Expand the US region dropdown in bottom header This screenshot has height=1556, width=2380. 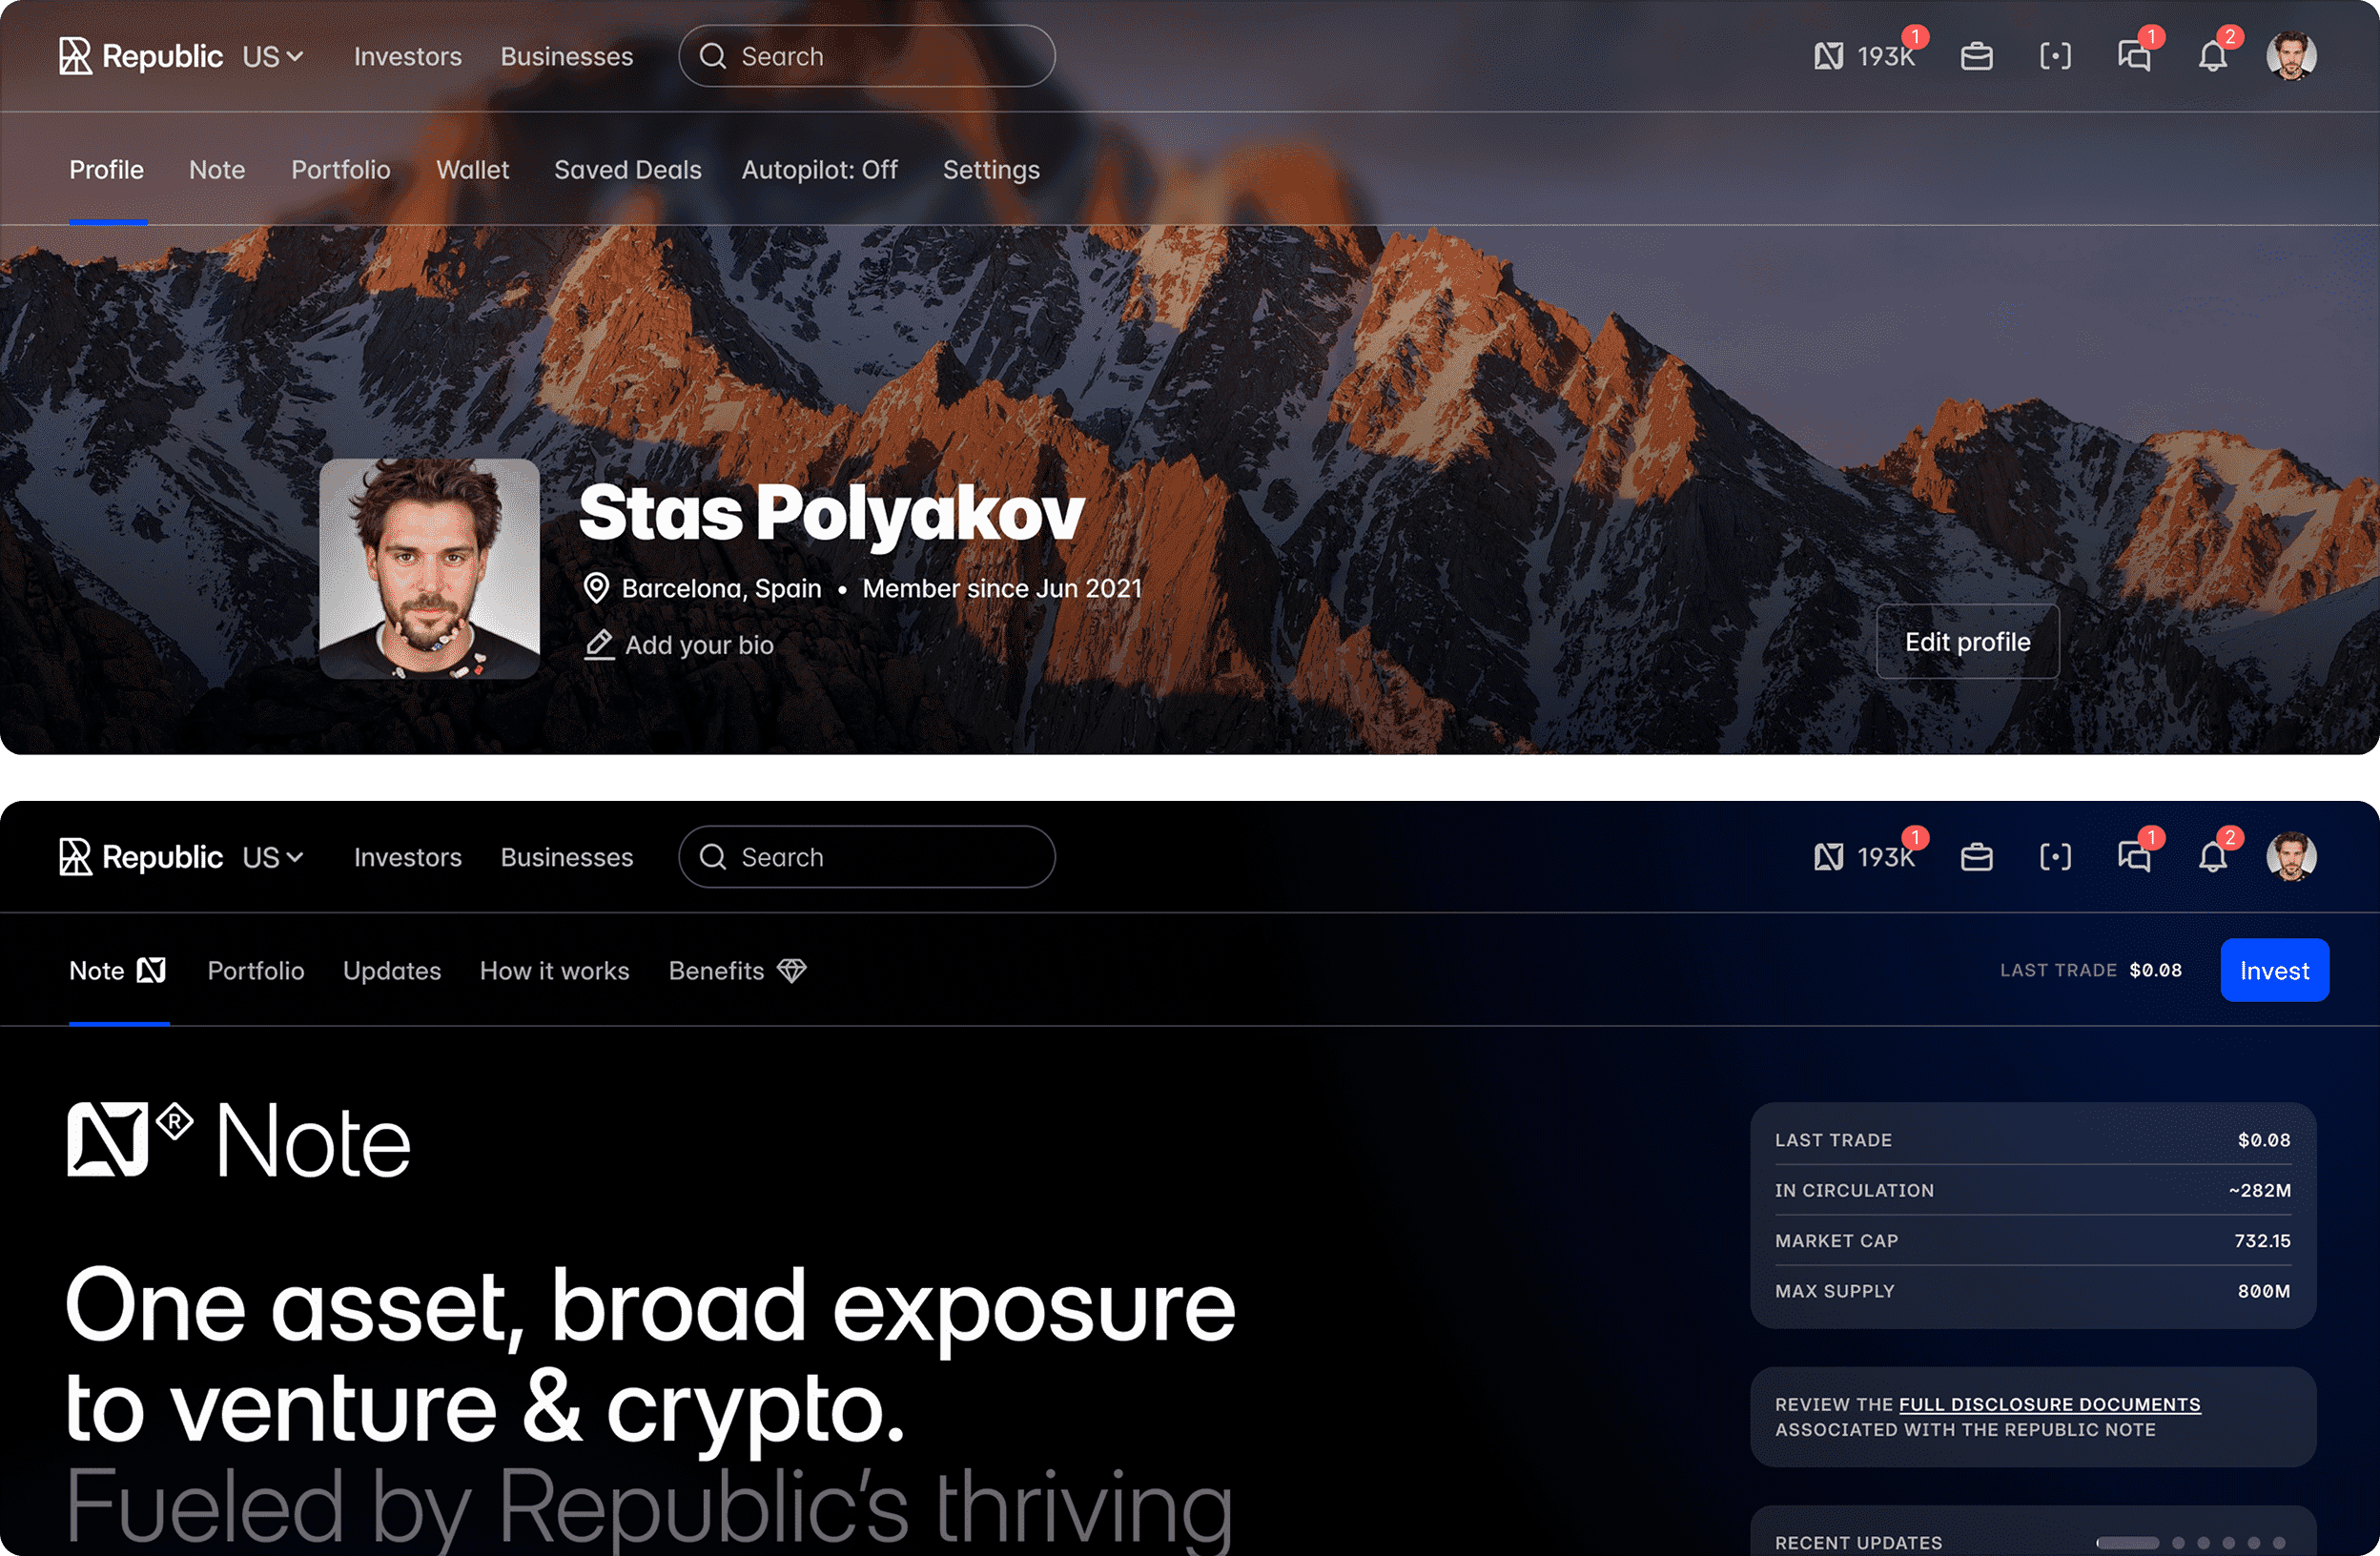[272, 857]
